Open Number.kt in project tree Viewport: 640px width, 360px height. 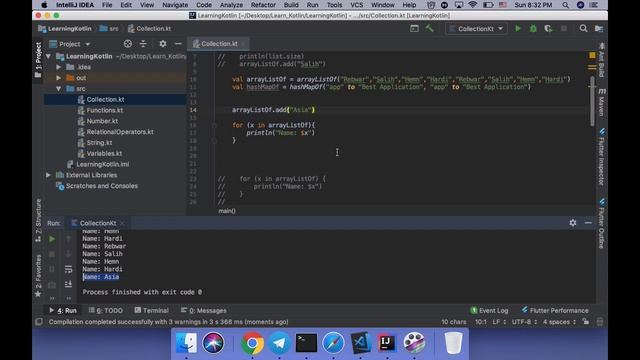click(102, 121)
